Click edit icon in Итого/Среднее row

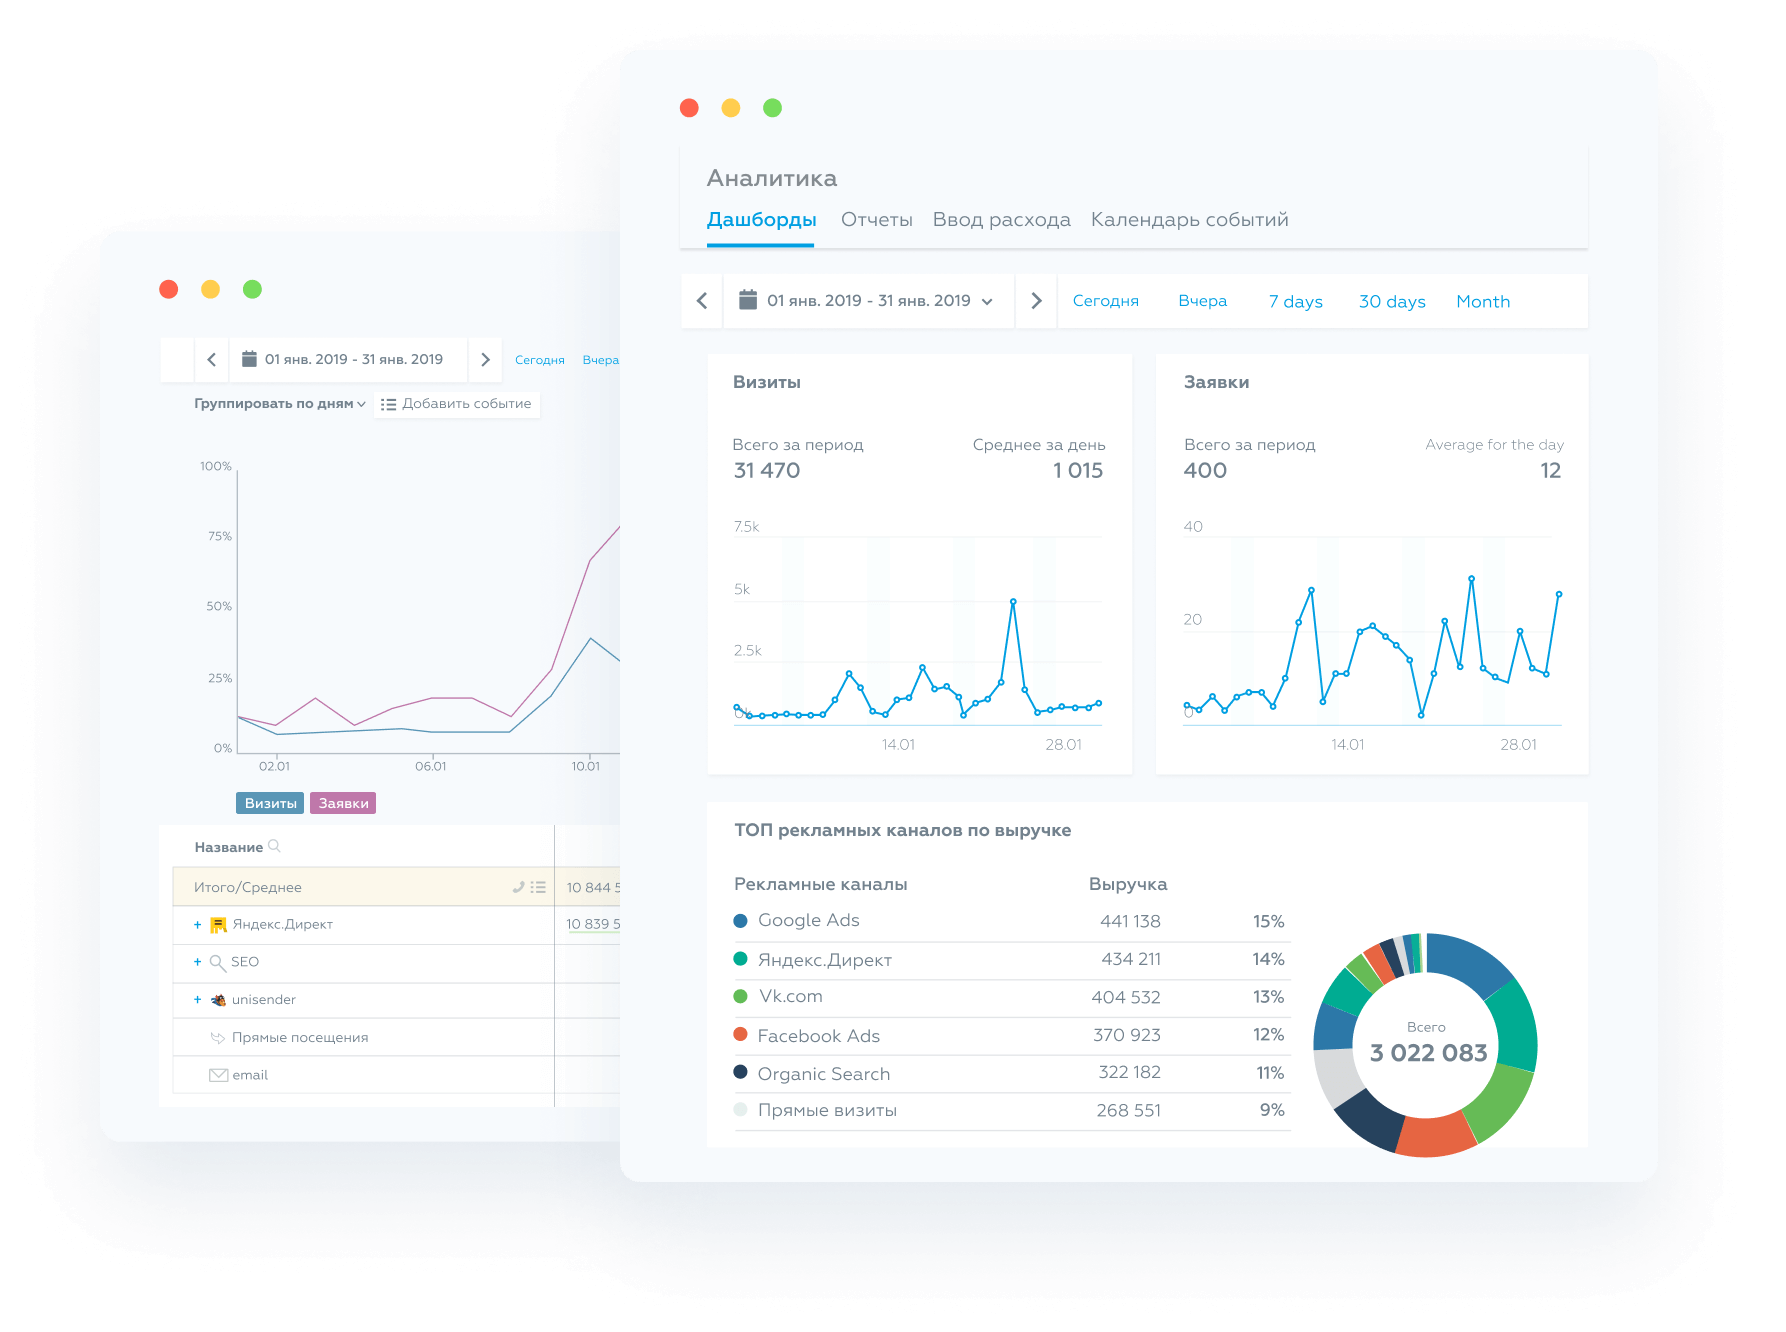point(518,887)
